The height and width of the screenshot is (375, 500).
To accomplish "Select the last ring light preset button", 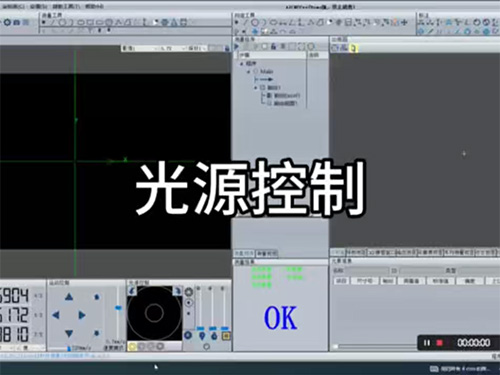I will point(160,346).
